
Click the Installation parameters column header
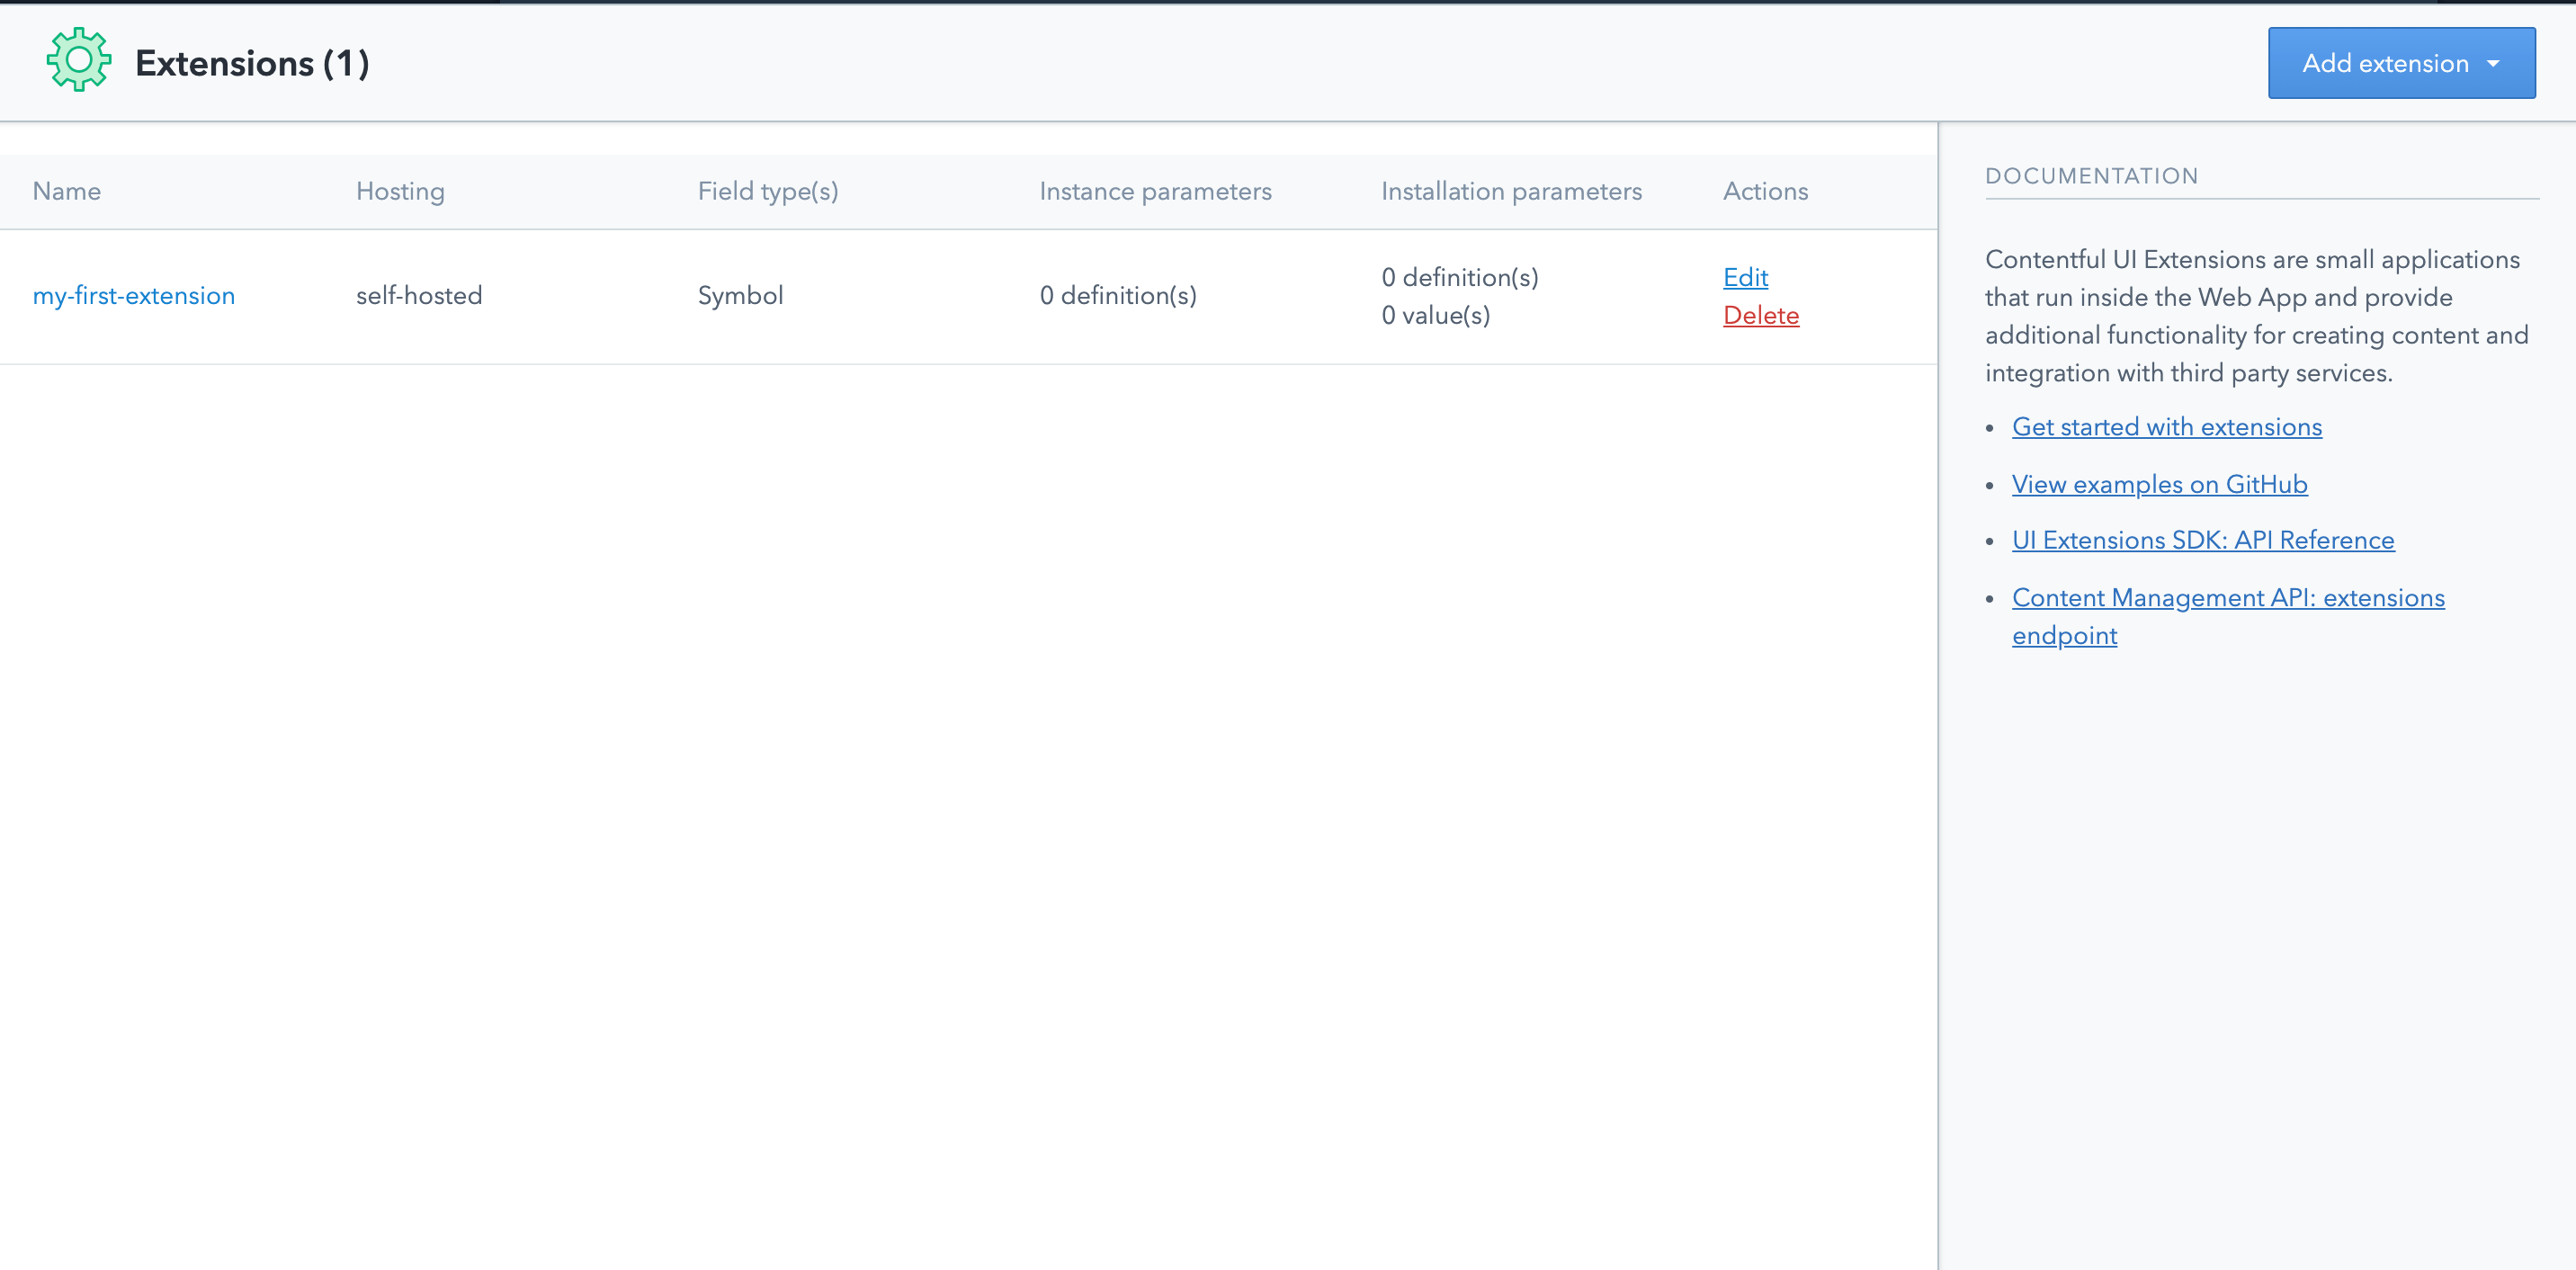(1510, 191)
